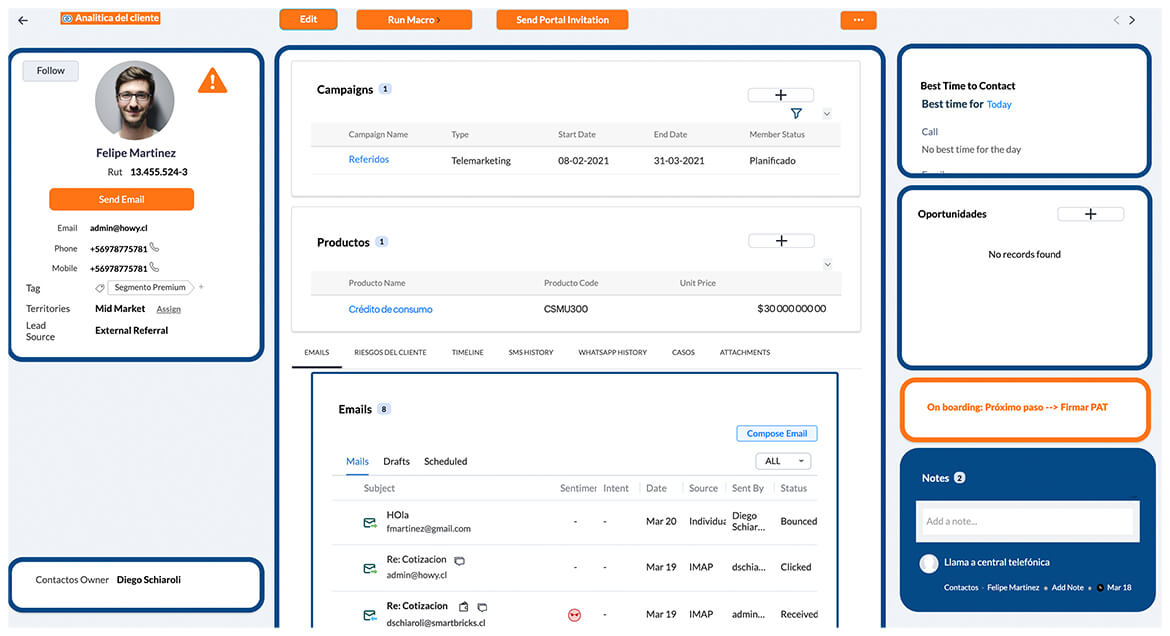
Task: Sort emails by Subject column header
Action: pyautogui.click(x=379, y=488)
